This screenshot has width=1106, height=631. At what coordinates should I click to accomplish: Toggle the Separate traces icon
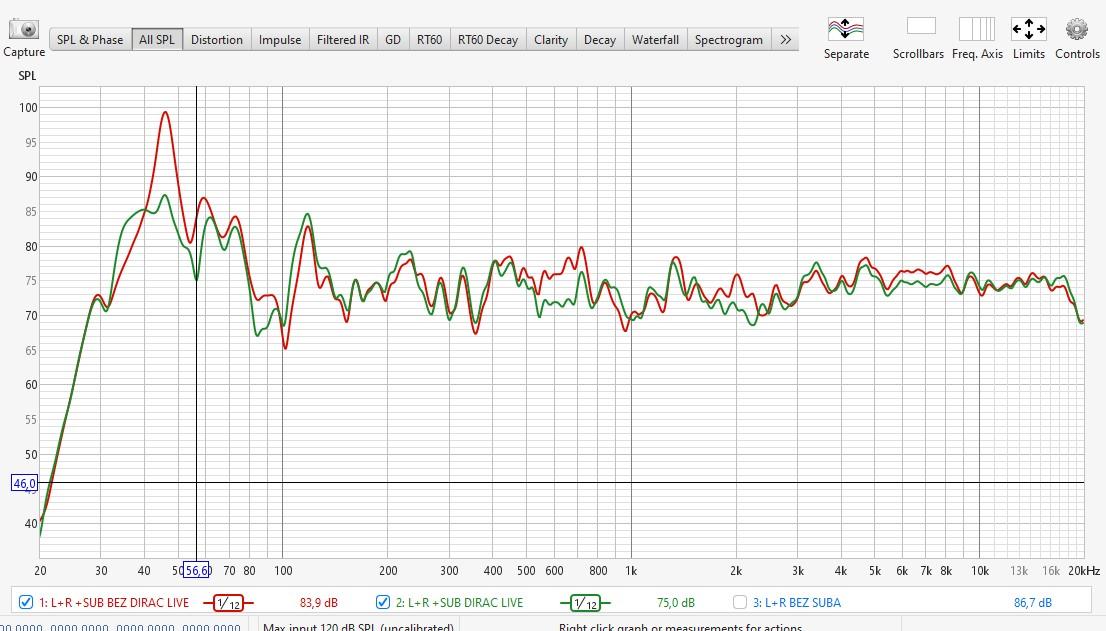coord(845,28)
